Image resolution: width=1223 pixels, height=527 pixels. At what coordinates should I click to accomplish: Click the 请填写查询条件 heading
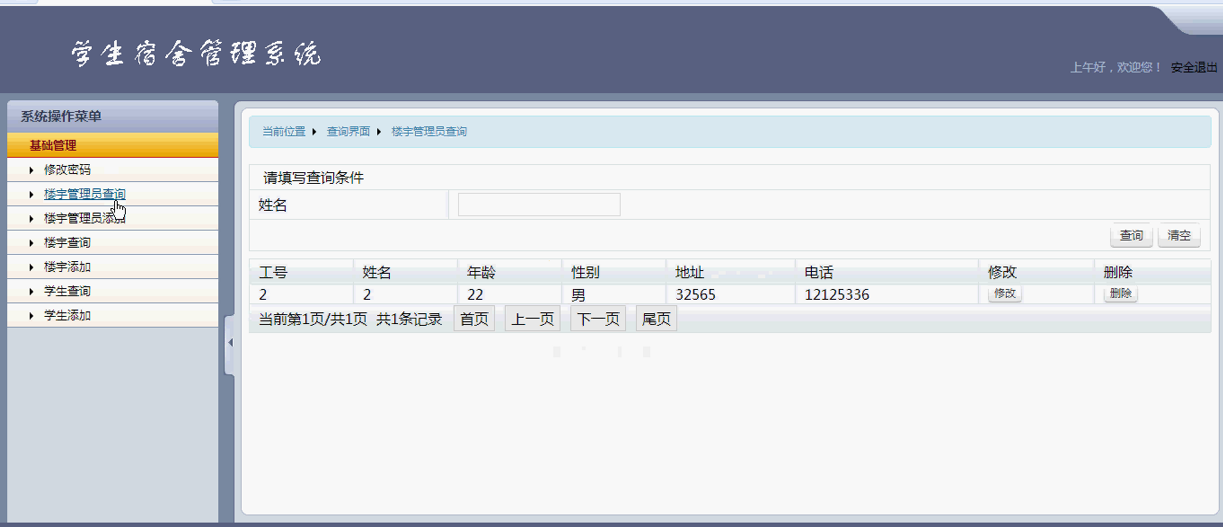(313, 178)
